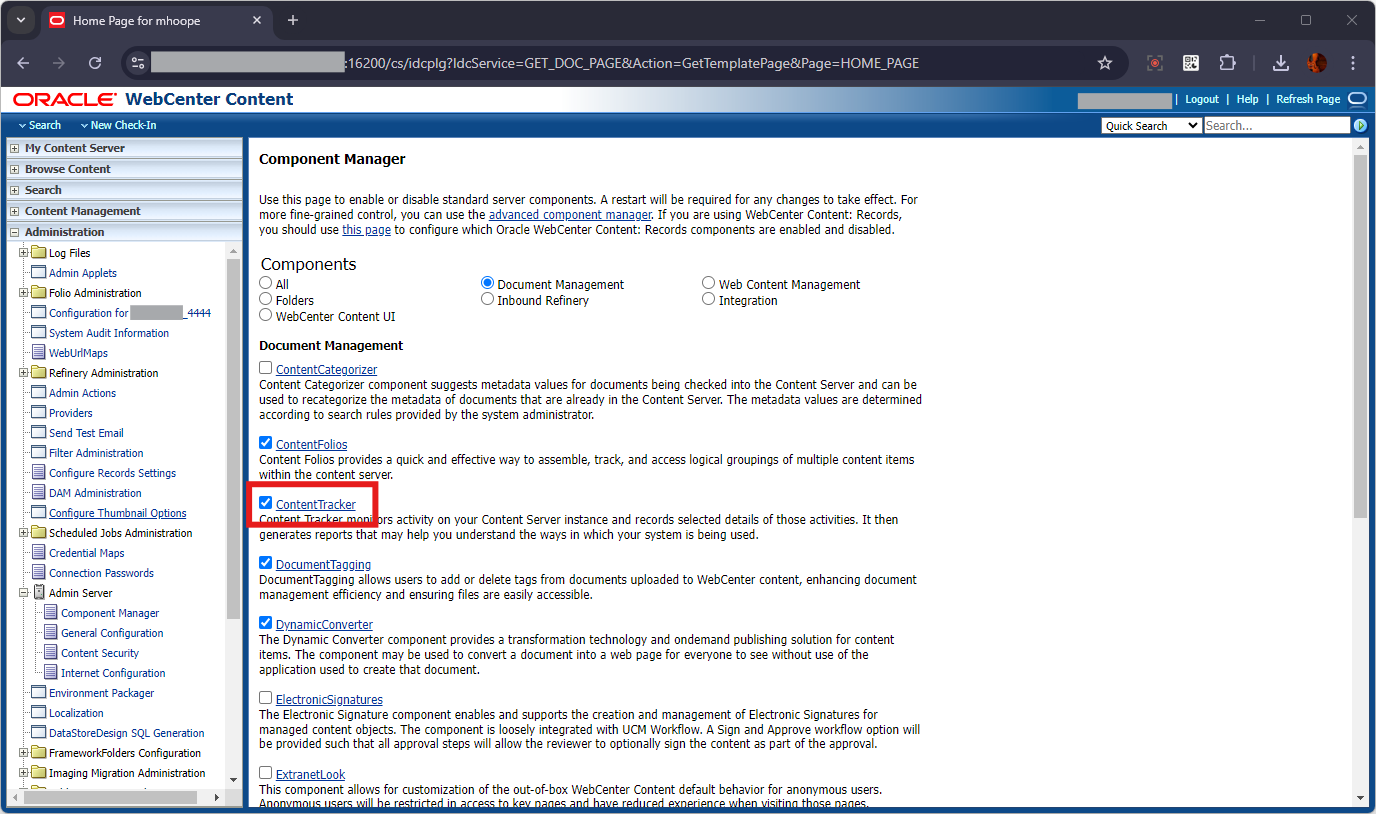Expand the Content Management section

[15, 211]
